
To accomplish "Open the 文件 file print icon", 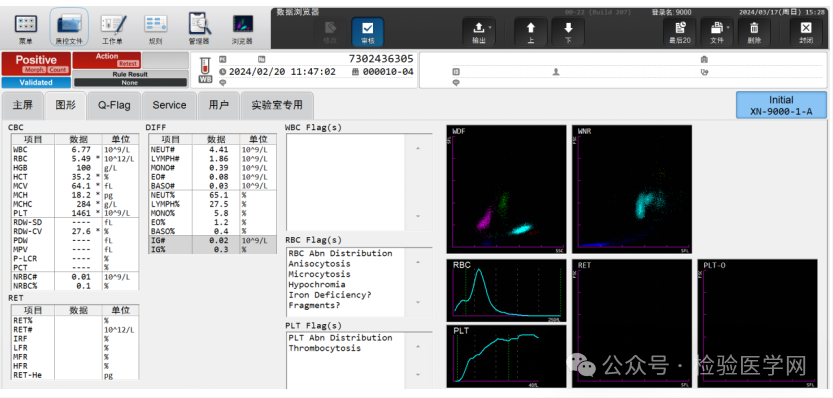I will click(717, 32).
